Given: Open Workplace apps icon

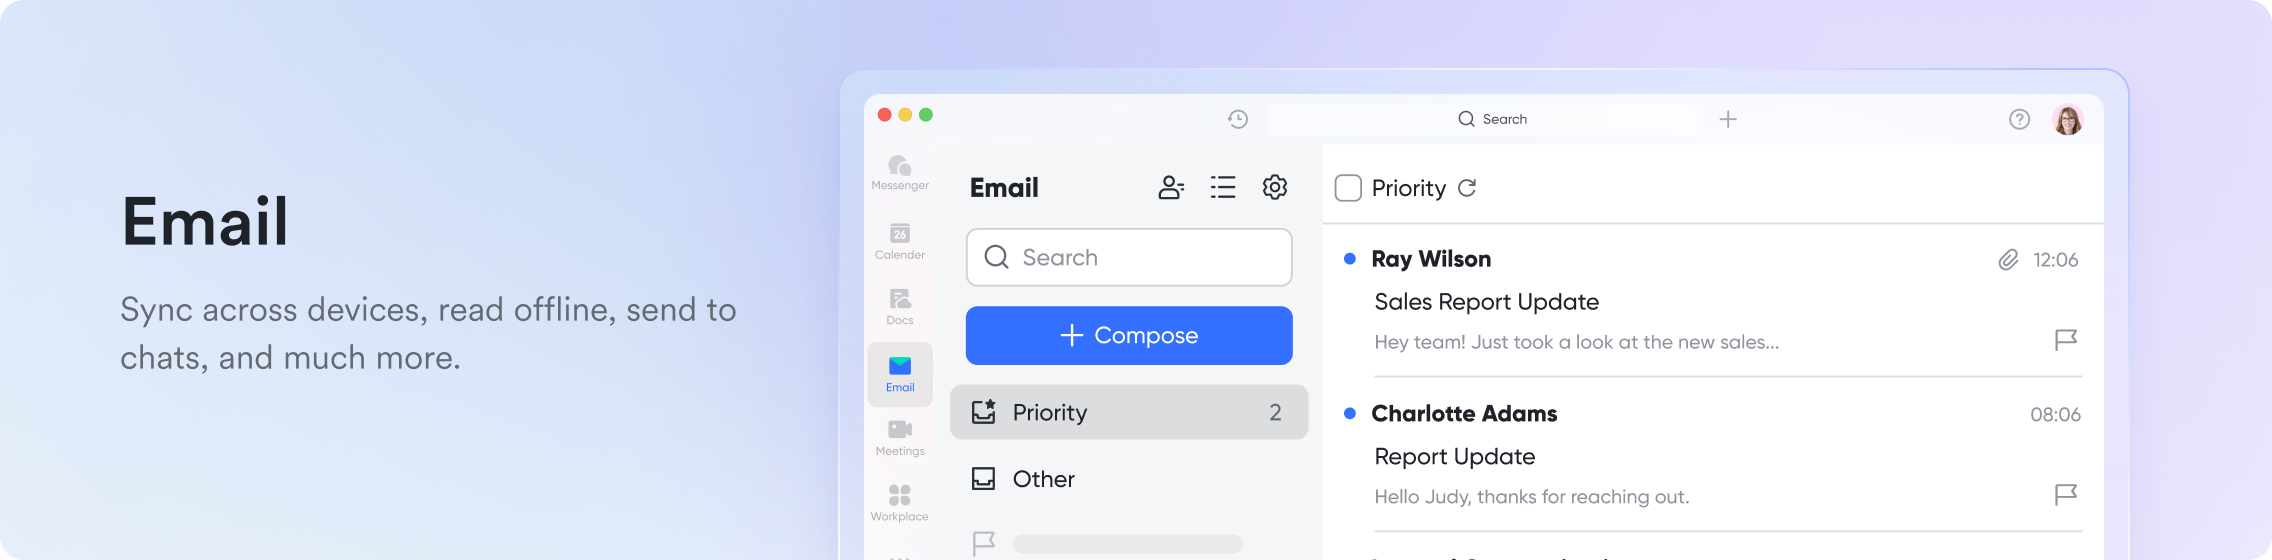Looking at the screenshot, I should 900,502.
